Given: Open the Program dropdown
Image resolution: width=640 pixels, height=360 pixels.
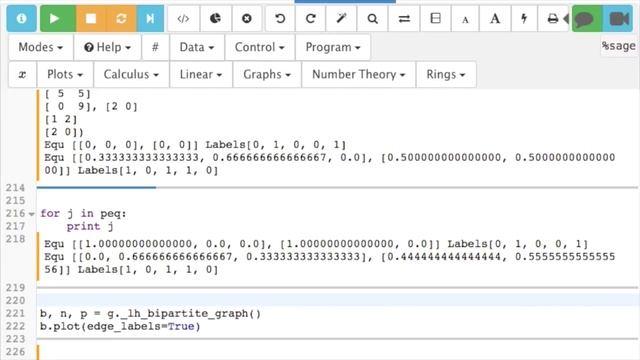Looking at the screenshot, I should (333, 47).
